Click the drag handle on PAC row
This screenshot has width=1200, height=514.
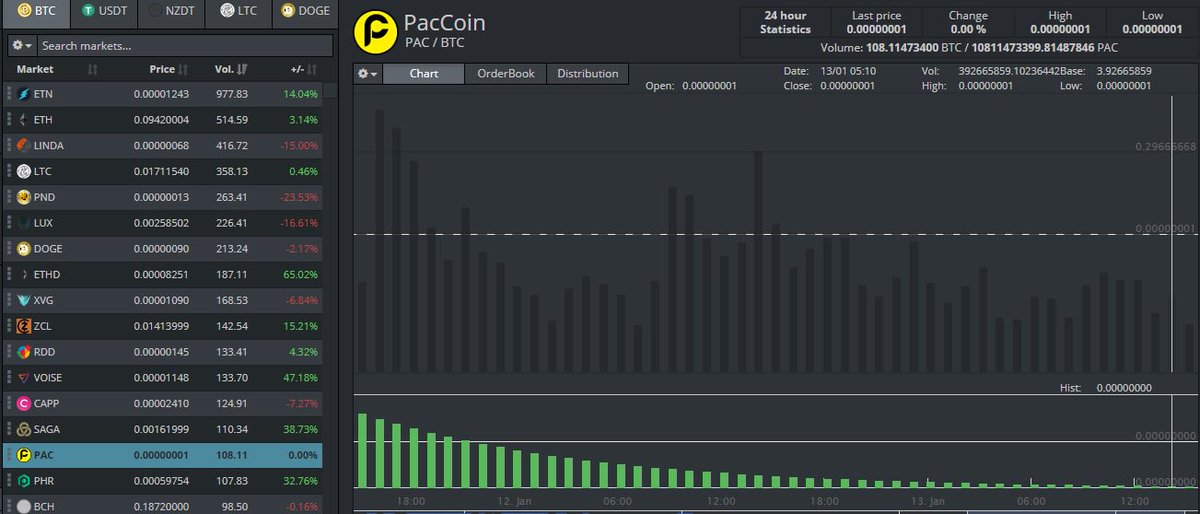(x=9, y=455)
